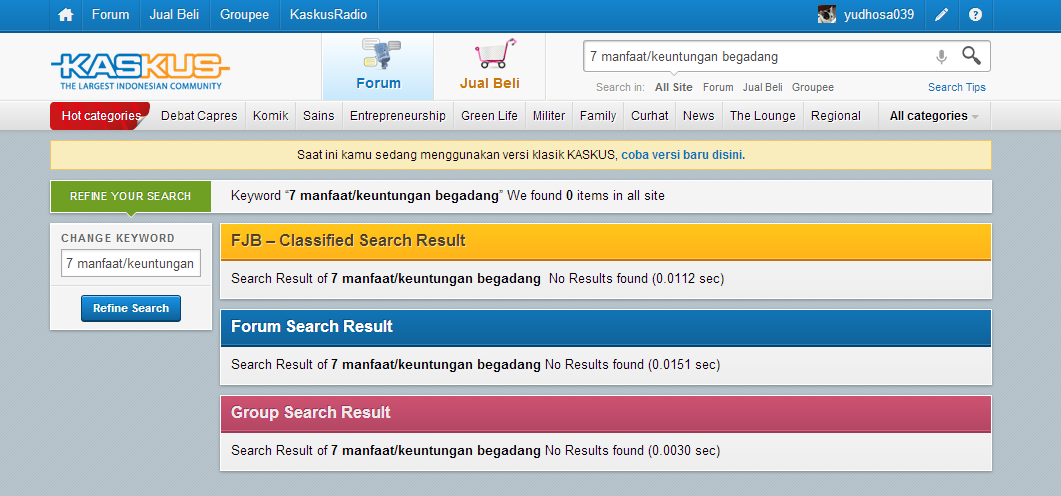Viewport: 1061px width, 496px height.
Task: Follow the 'coba versi baru disini' link
Action: (x=683, y=155)
